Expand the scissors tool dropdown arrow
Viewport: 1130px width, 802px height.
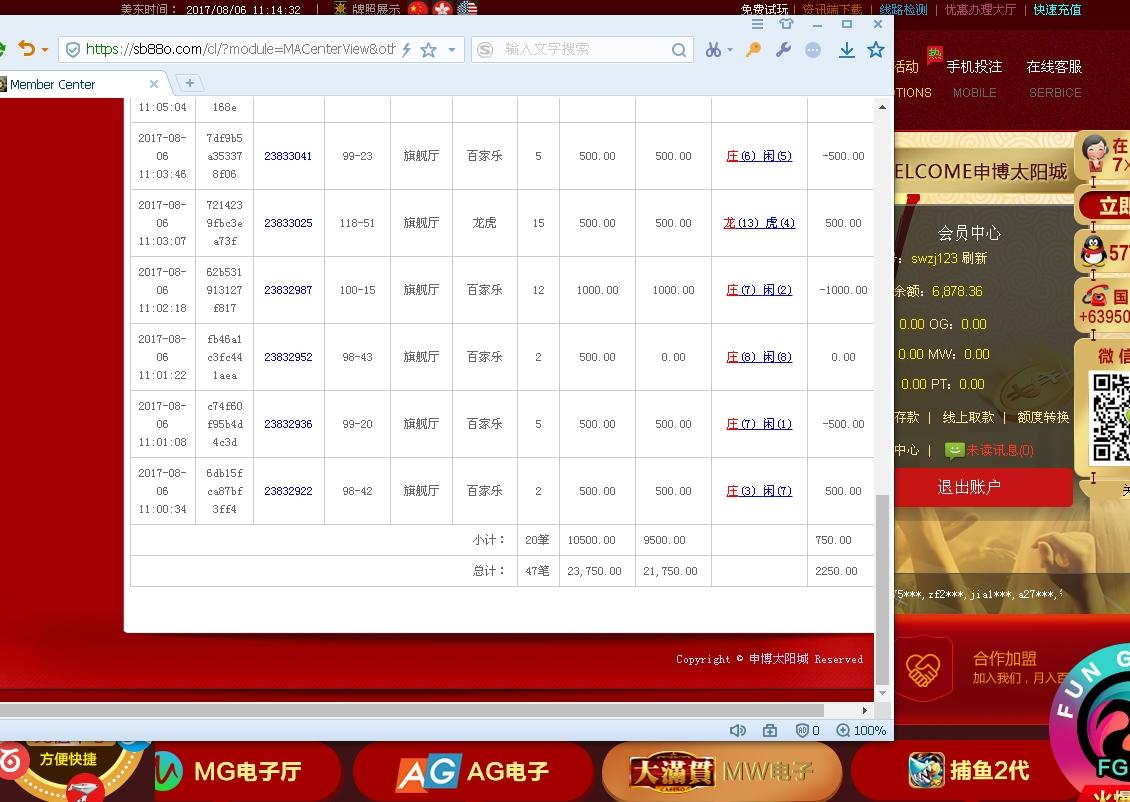point(729,49)
